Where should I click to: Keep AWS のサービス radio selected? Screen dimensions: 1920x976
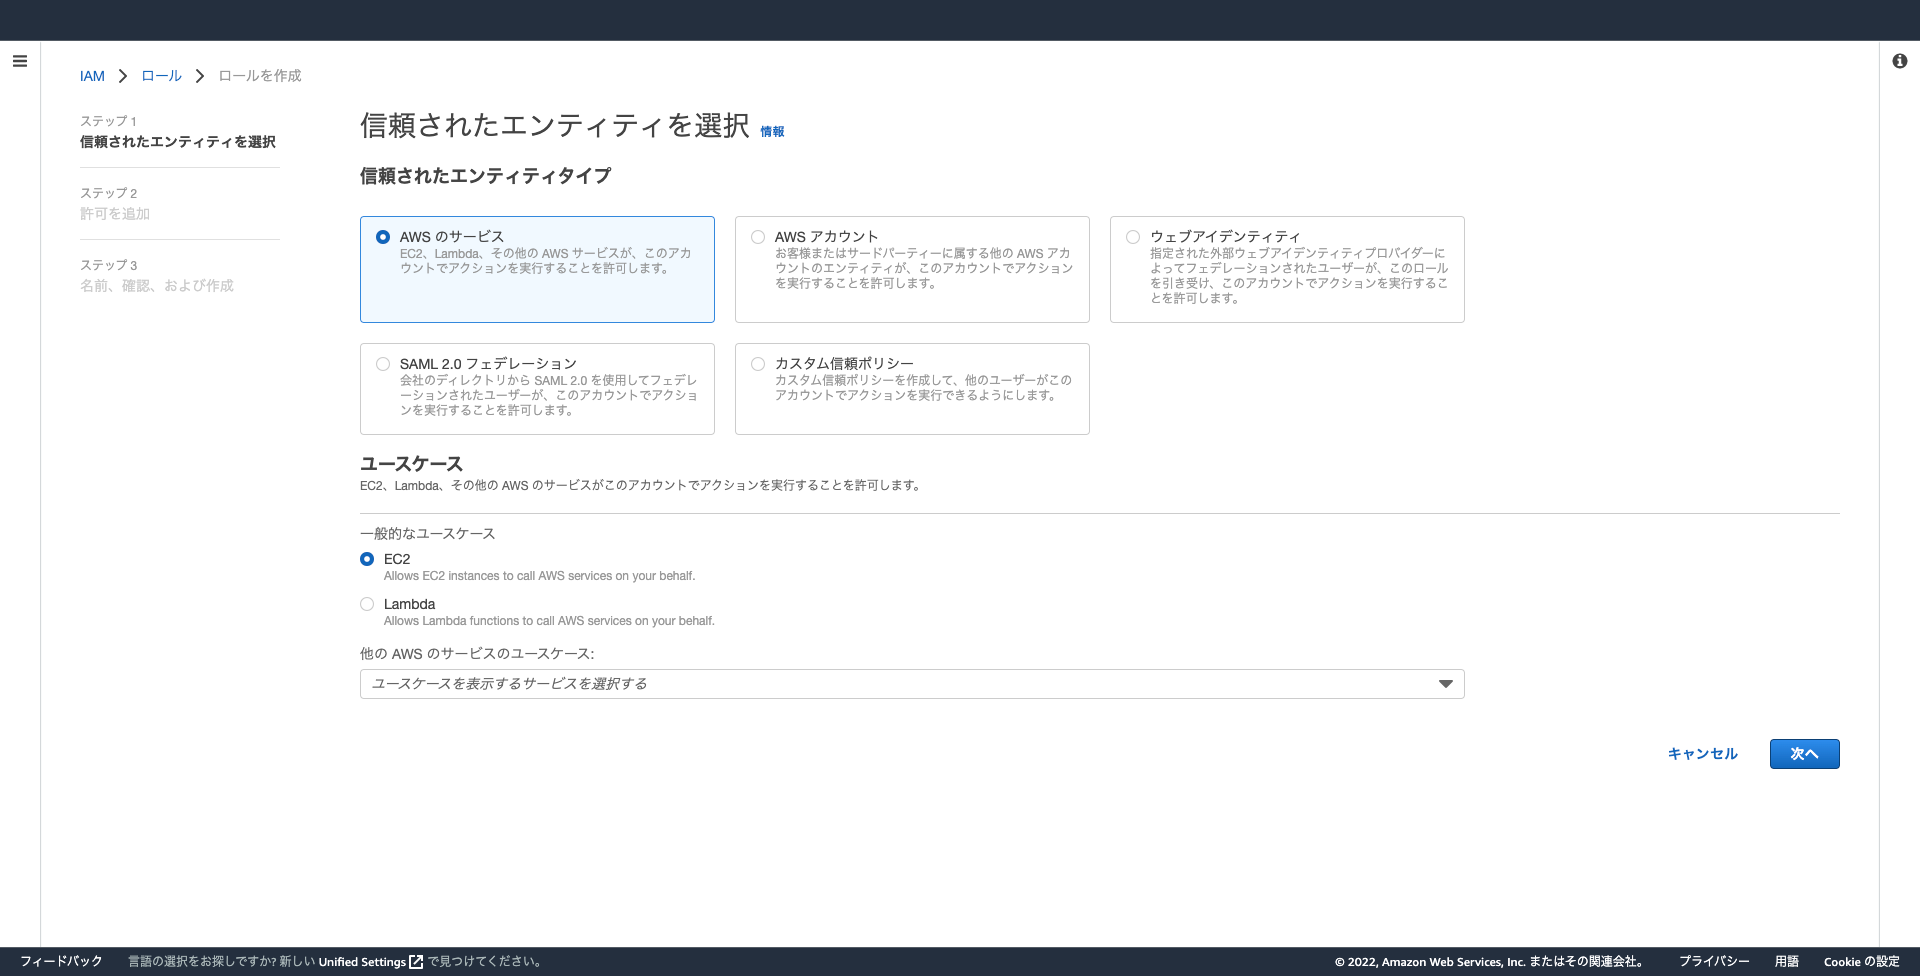coord(383,237)
